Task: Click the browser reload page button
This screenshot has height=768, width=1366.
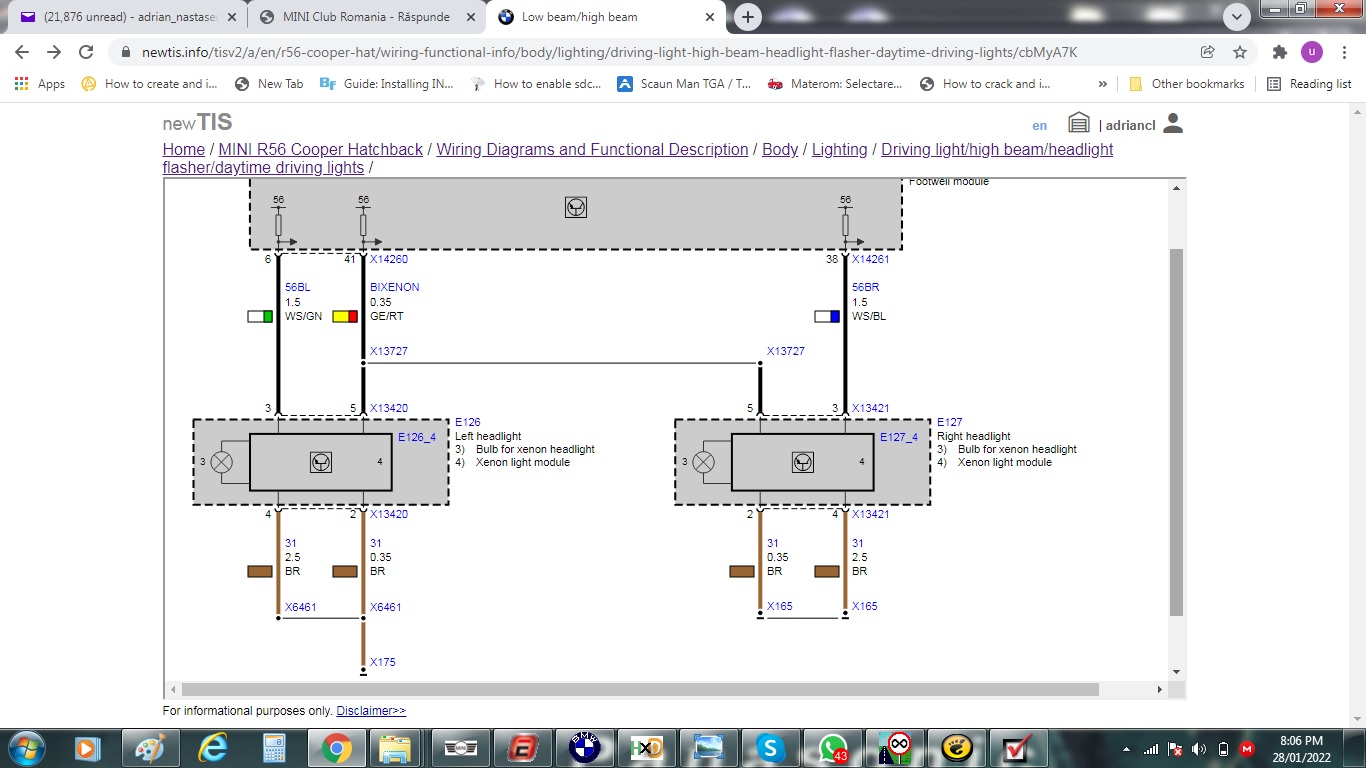Action: click(x=86, y=52)
